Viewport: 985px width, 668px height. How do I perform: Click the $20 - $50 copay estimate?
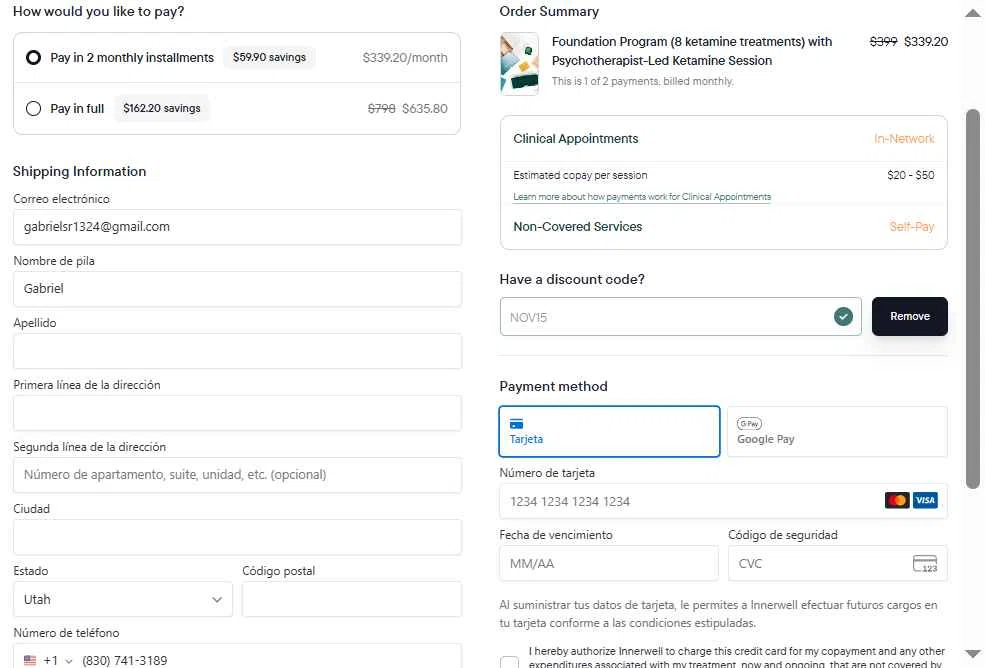coord(910,175)
